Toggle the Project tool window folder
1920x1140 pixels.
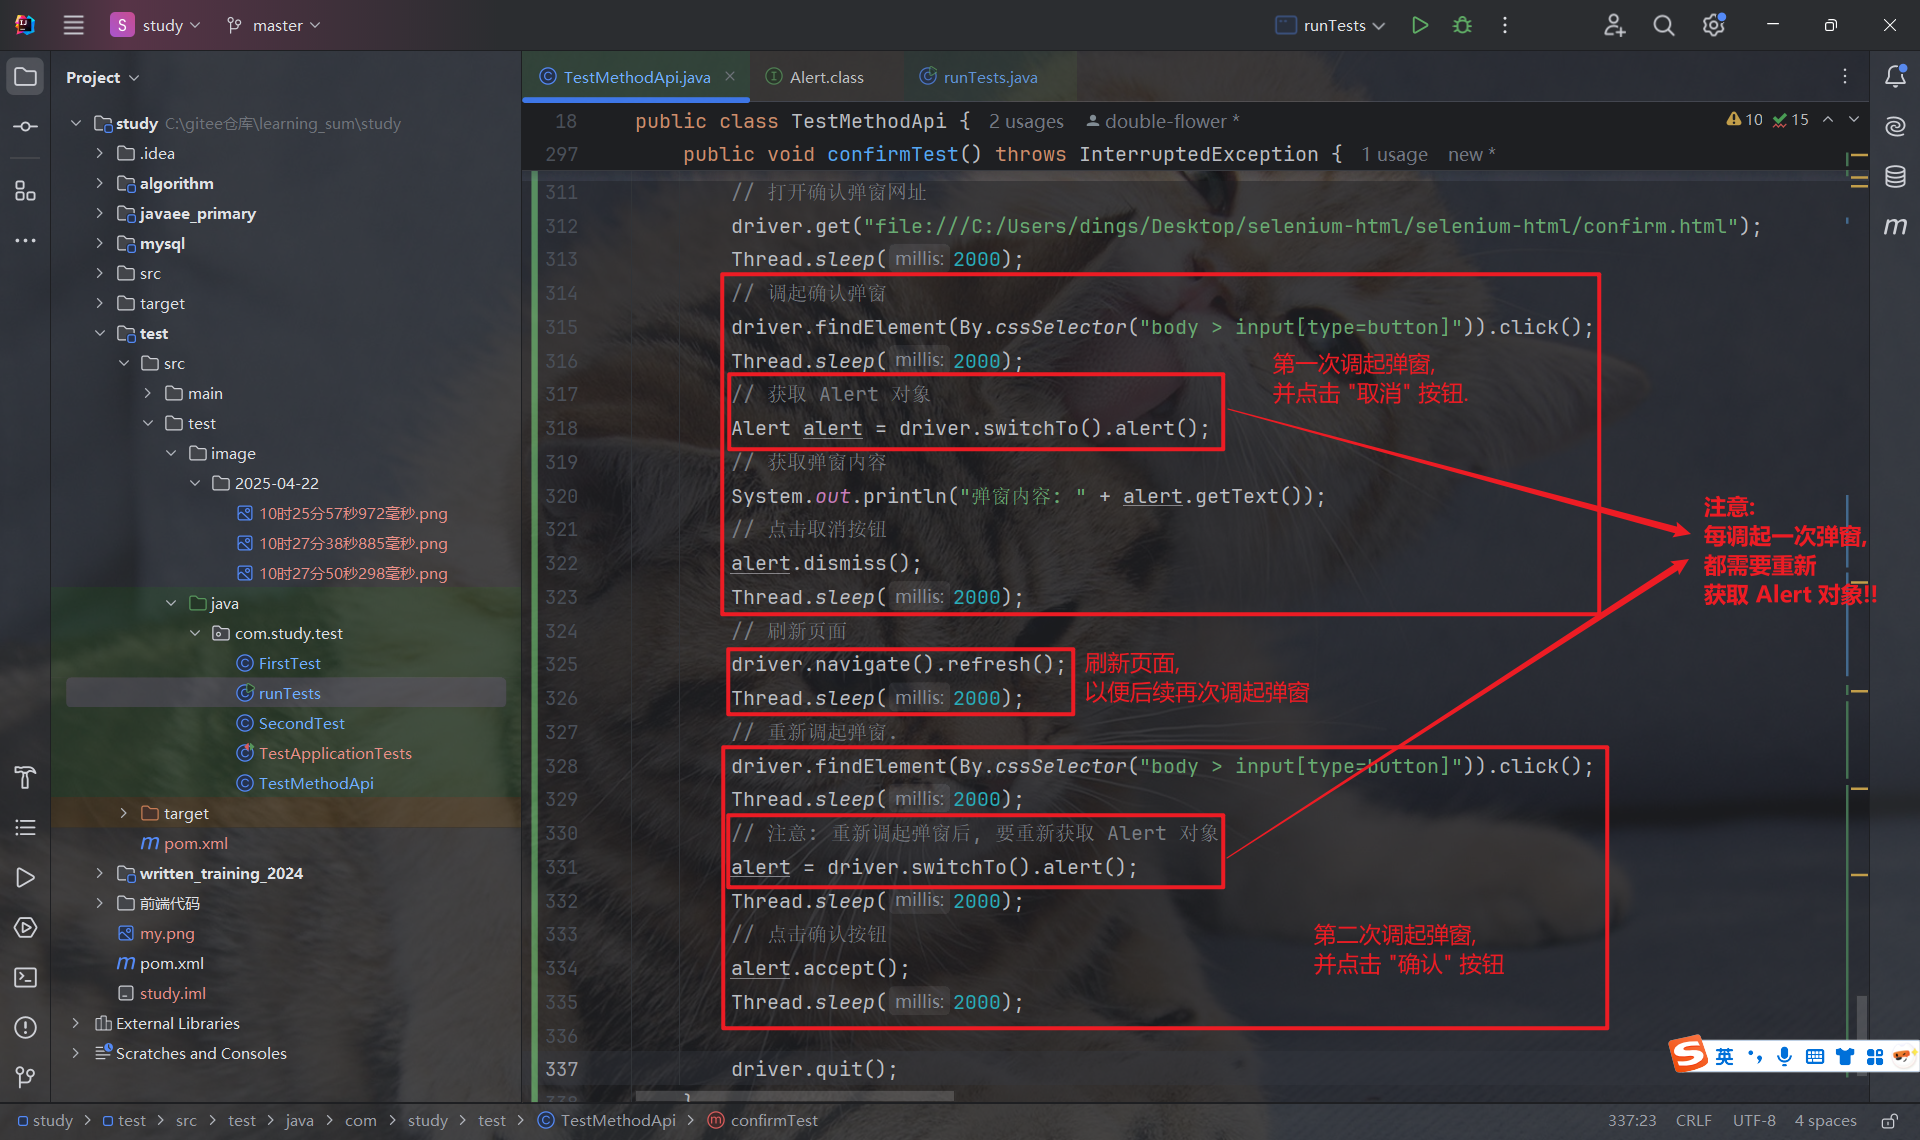[26, 77]
